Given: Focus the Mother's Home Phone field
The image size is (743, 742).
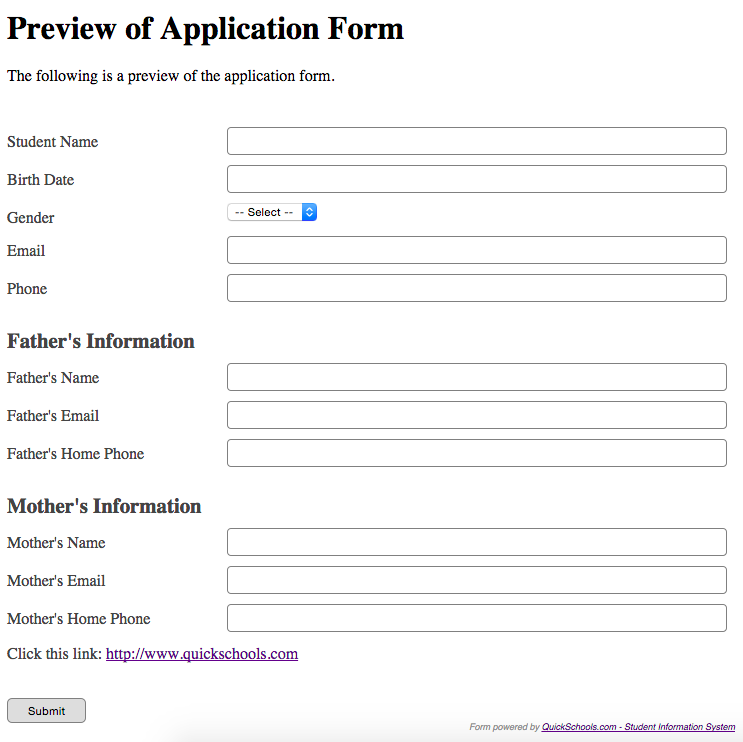Looking at the screenshot, I should (x=476, y=618).
